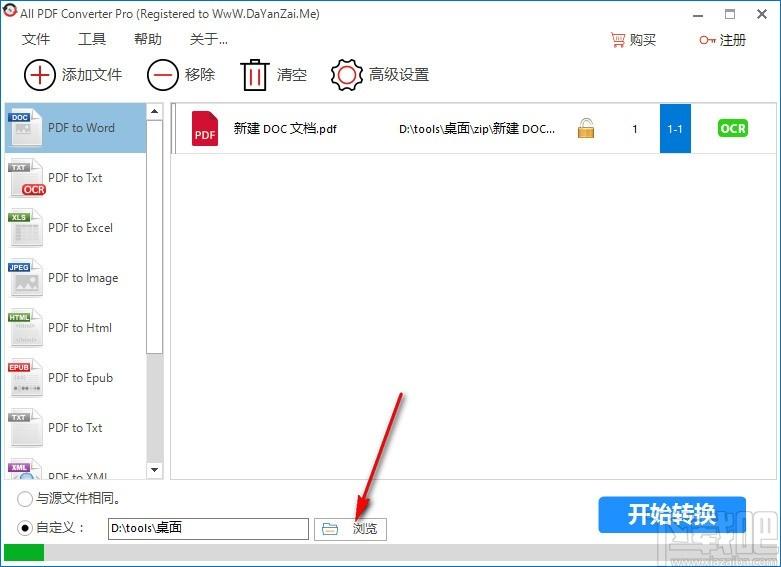Click the 开始转换 button
Image resolution: width=781 pixels, height=567 pixels.
click(x=672, y=514)
